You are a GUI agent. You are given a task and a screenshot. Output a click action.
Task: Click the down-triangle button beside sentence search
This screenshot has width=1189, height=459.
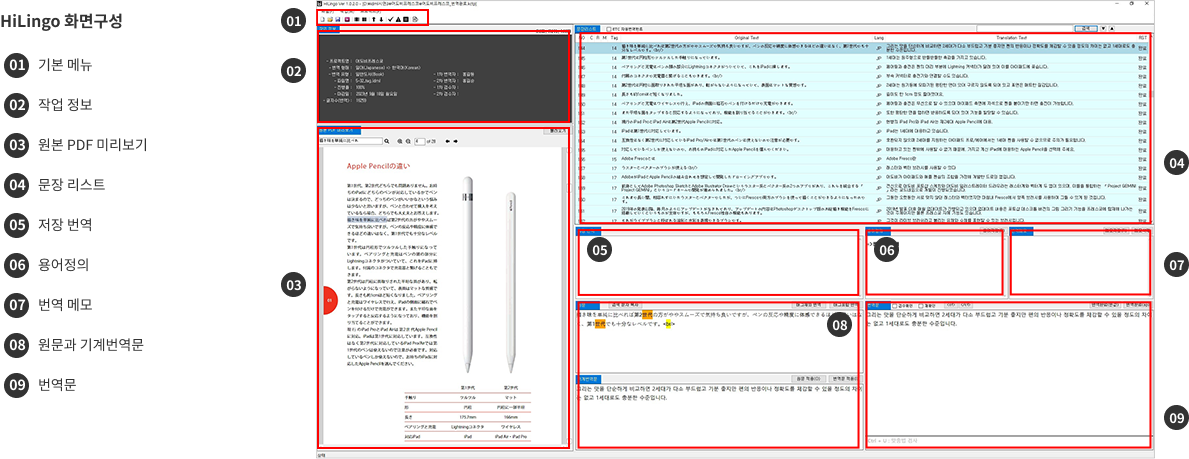coord(1103,28)
